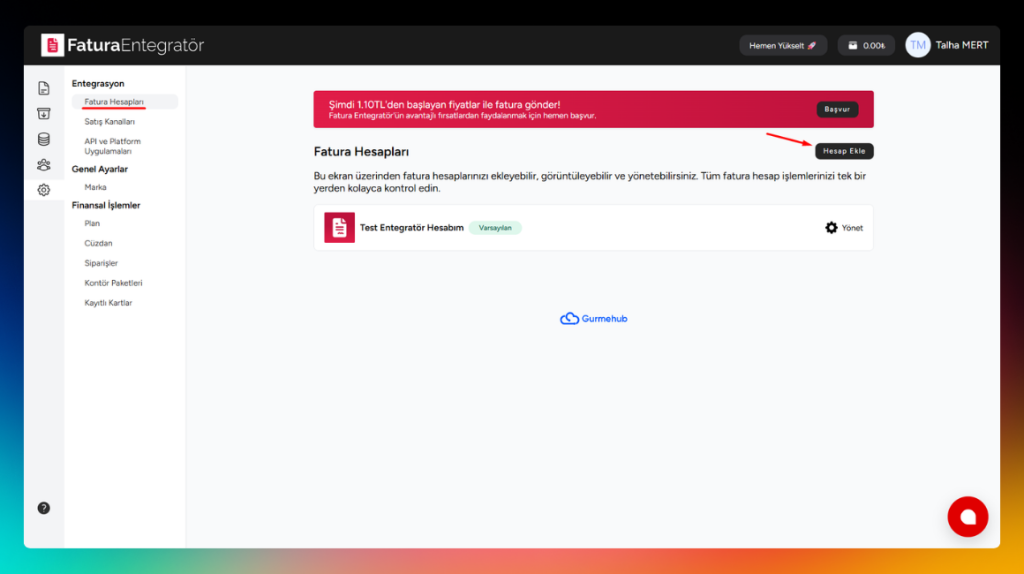Open the red chat bubble widget
The width and height of the screenshot is (1024, 574).
point(967,517)
